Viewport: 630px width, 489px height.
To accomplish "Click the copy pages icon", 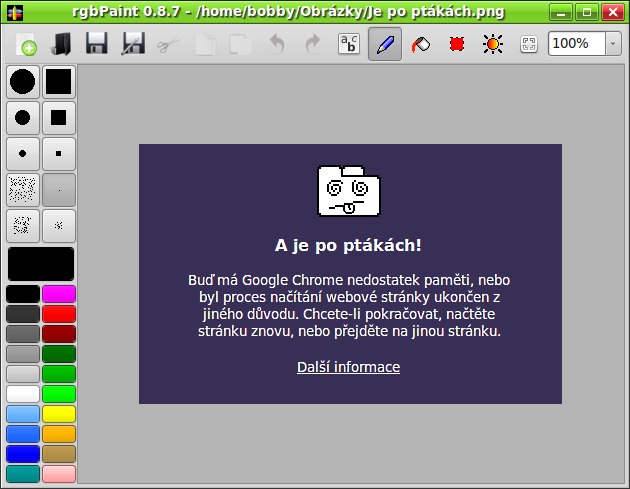I will (205, 44).
